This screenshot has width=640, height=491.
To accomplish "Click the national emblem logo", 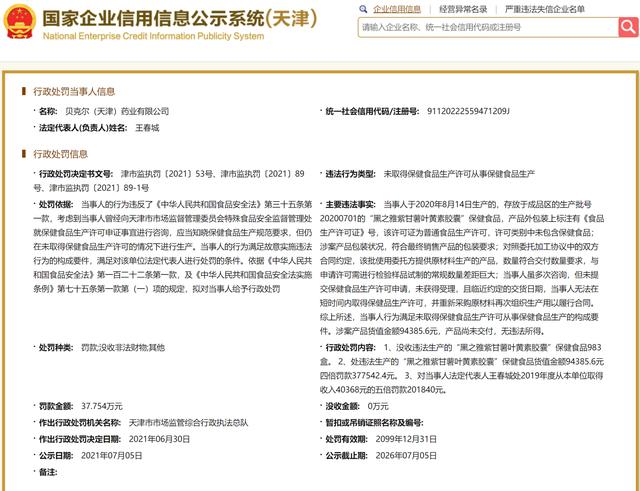I will pos(20,22).
